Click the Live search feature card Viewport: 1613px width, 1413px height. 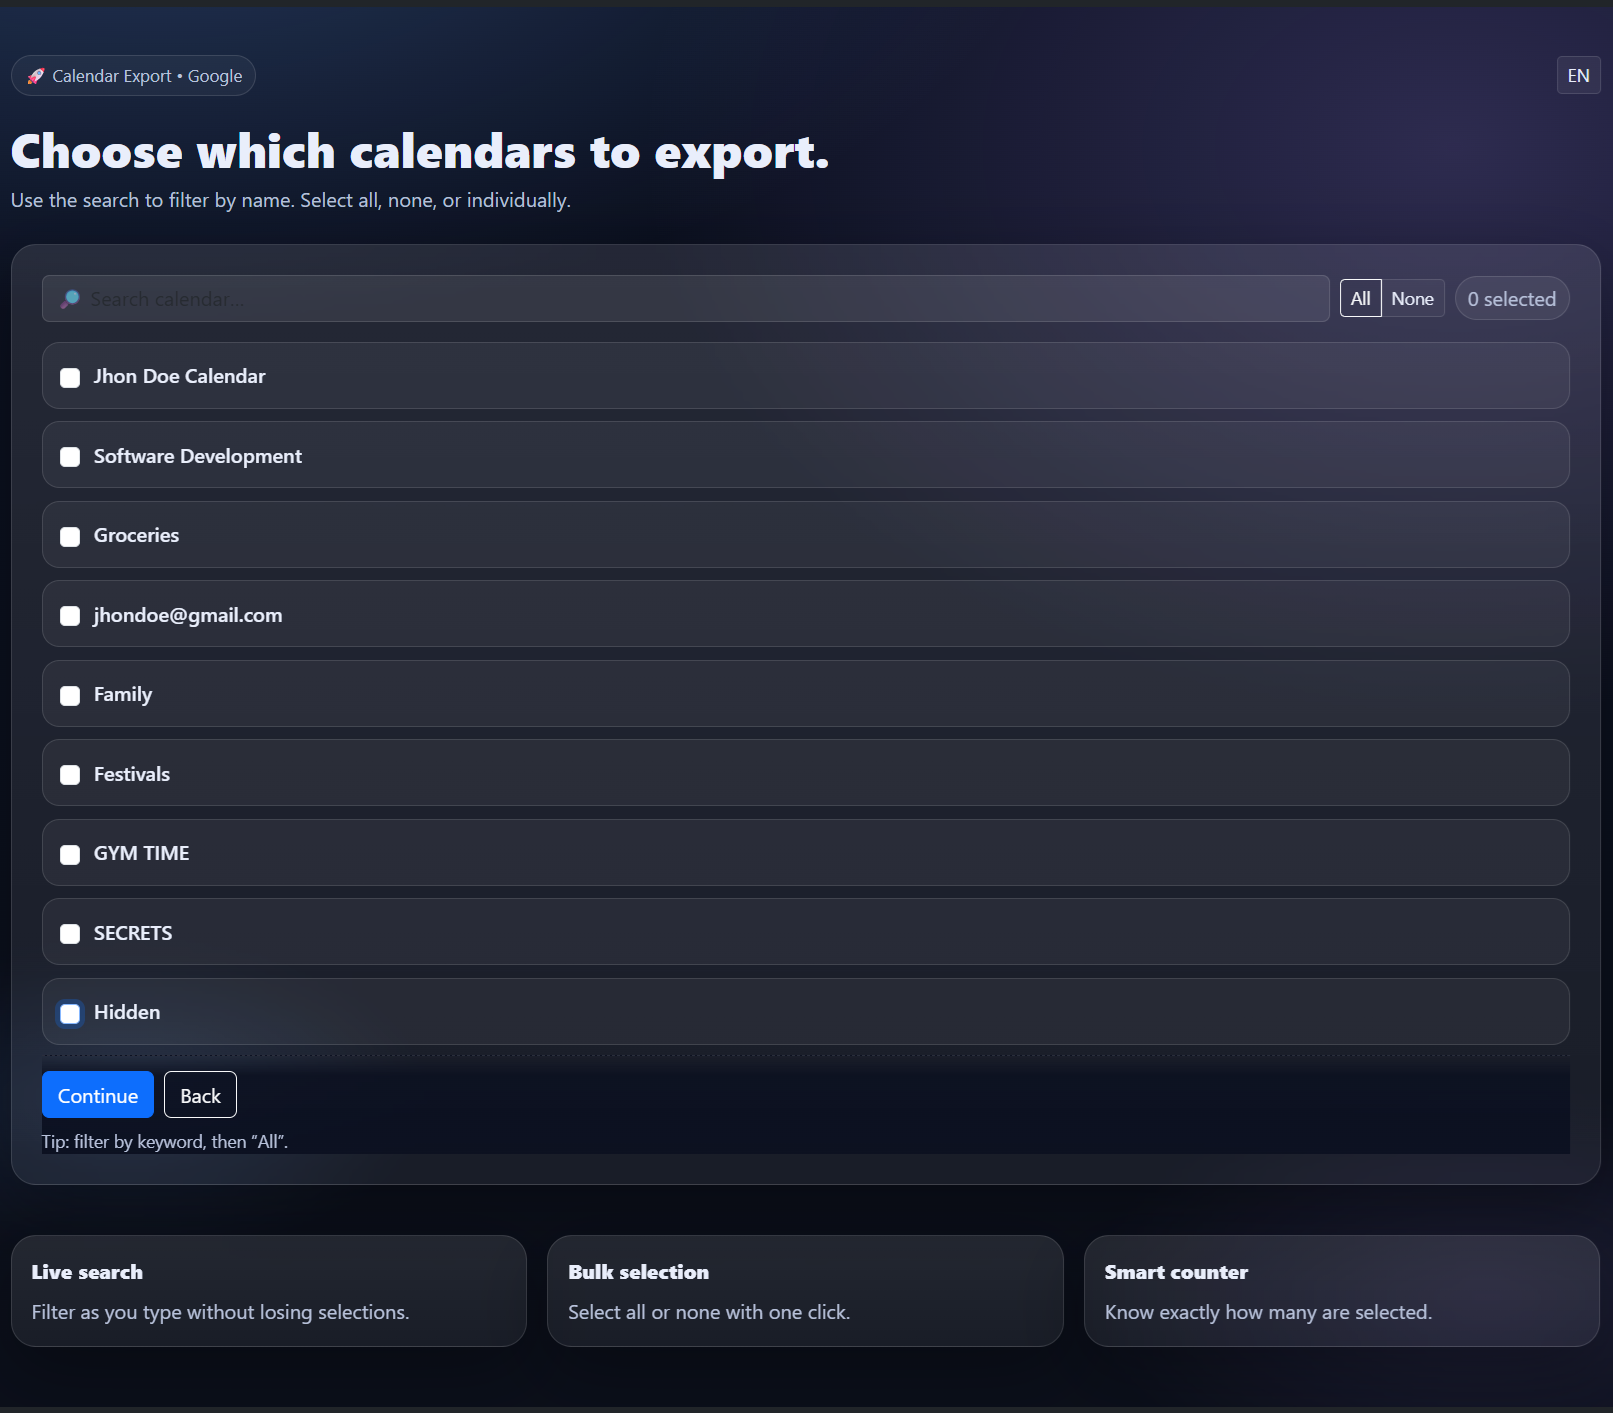(x=268, y=1291)
